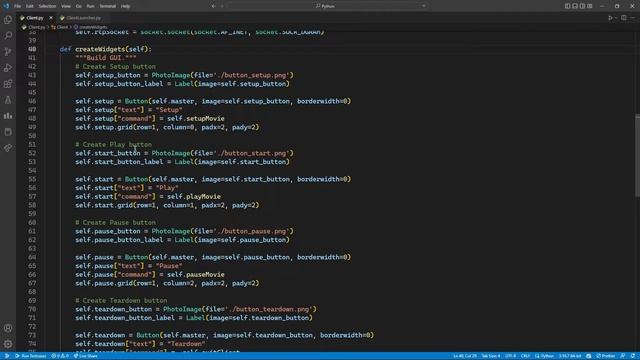
Task: Click the '# Create Setup button' comment
Action: 115,67
